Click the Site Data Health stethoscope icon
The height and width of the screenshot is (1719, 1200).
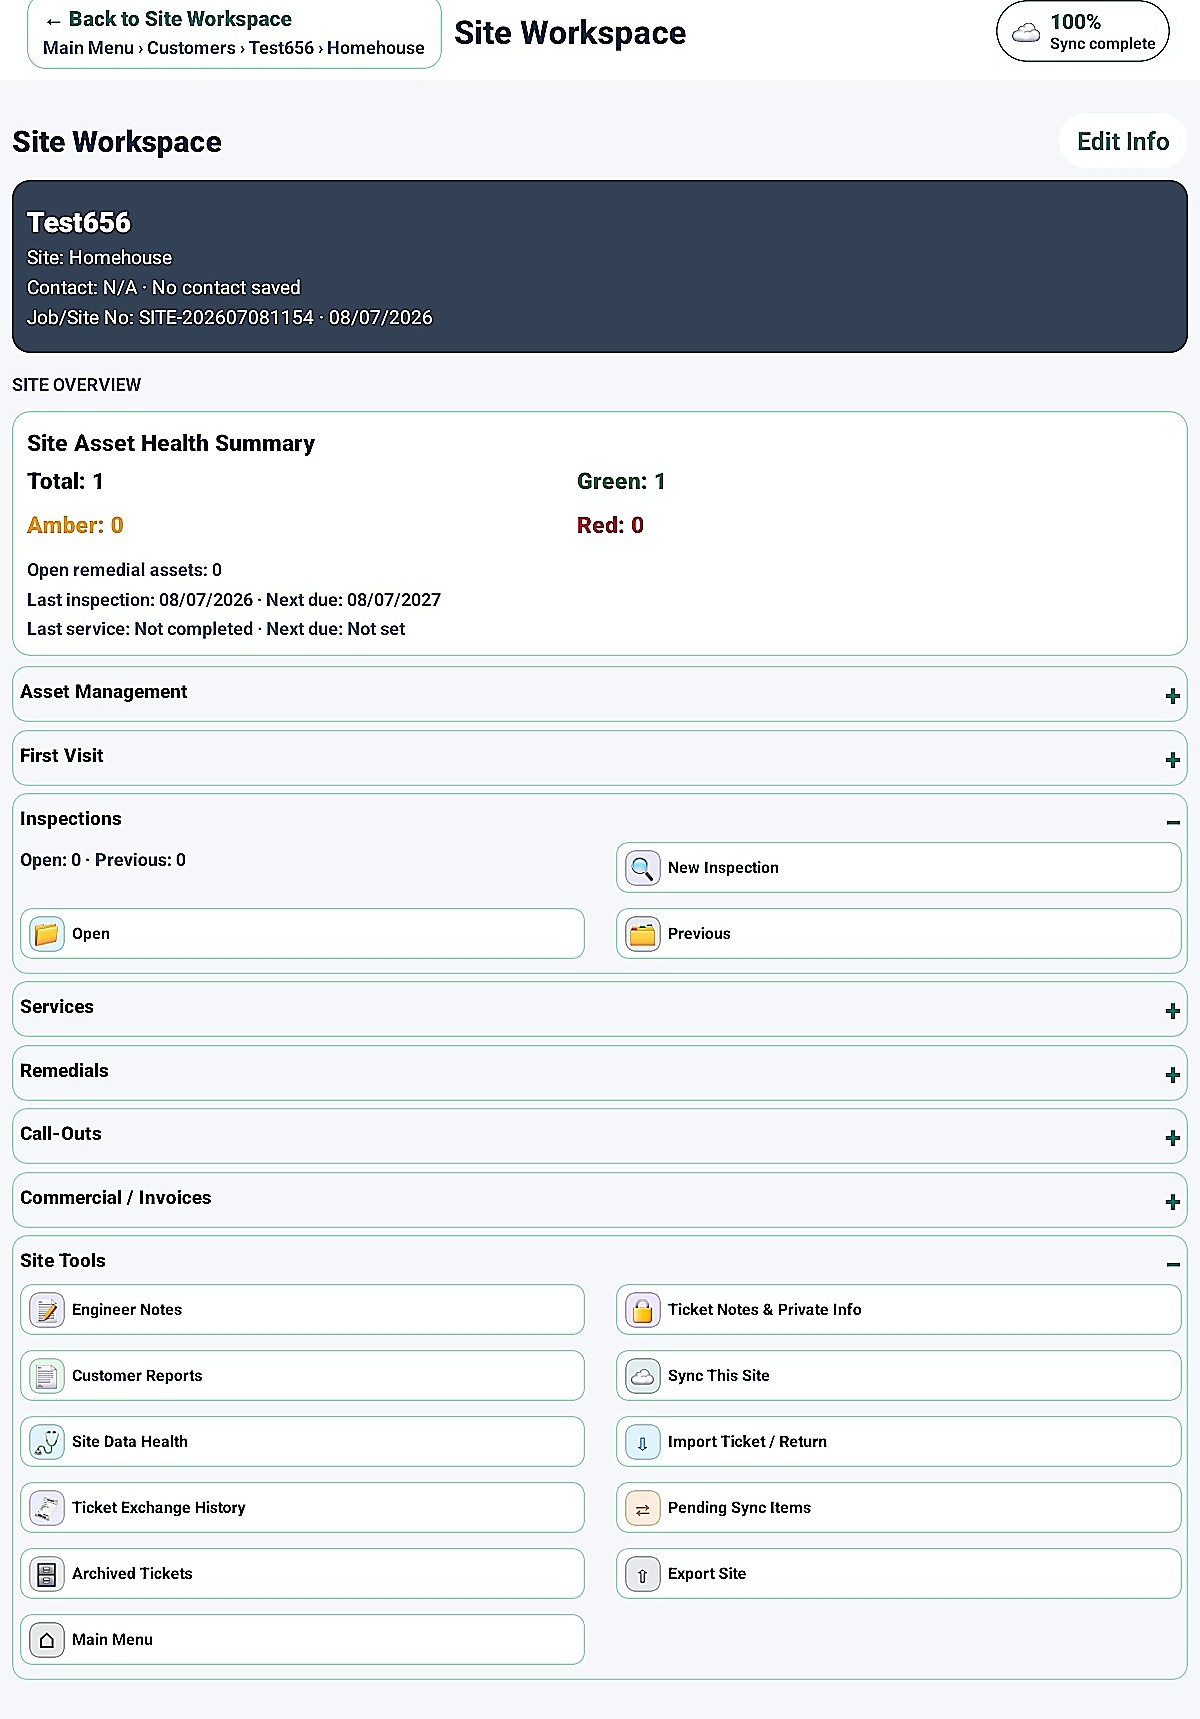click(47, 1442)
